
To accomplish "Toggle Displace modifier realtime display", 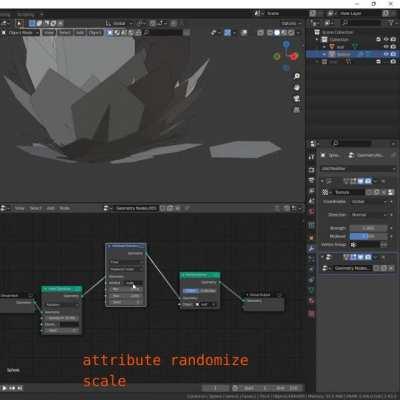I will point(360,181).
